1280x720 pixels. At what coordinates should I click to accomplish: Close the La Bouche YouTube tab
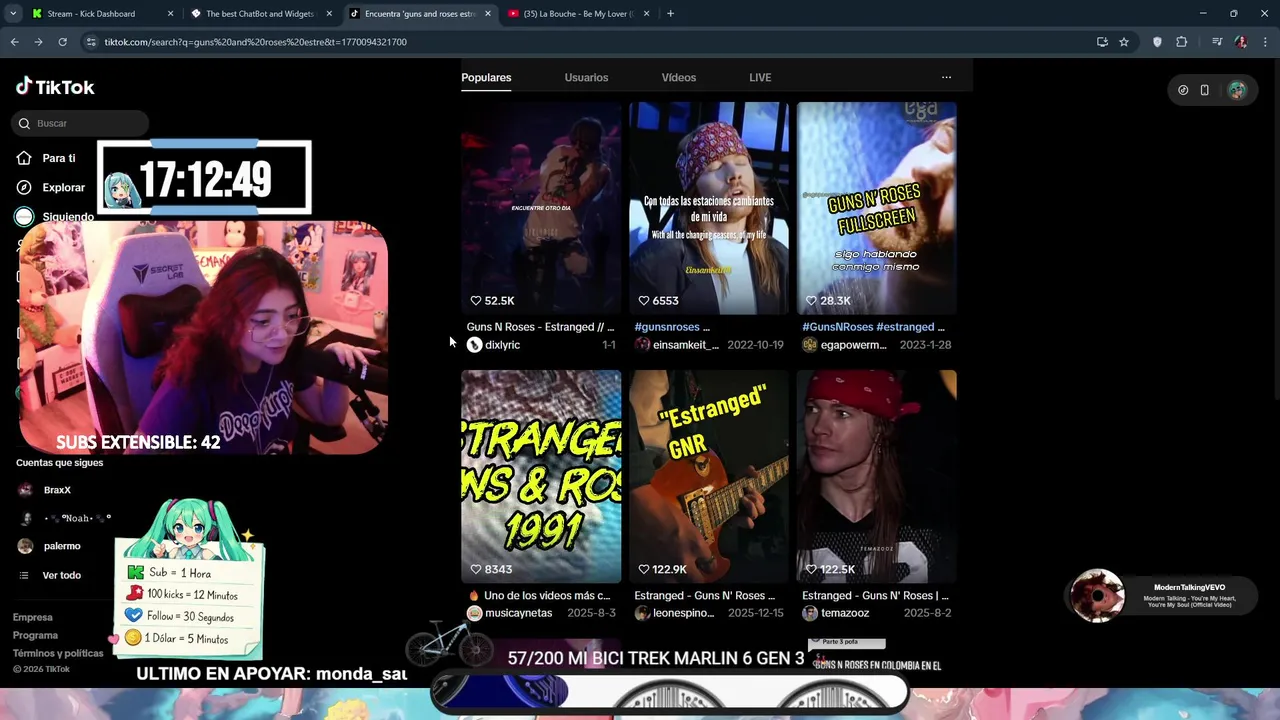(646, 14)
